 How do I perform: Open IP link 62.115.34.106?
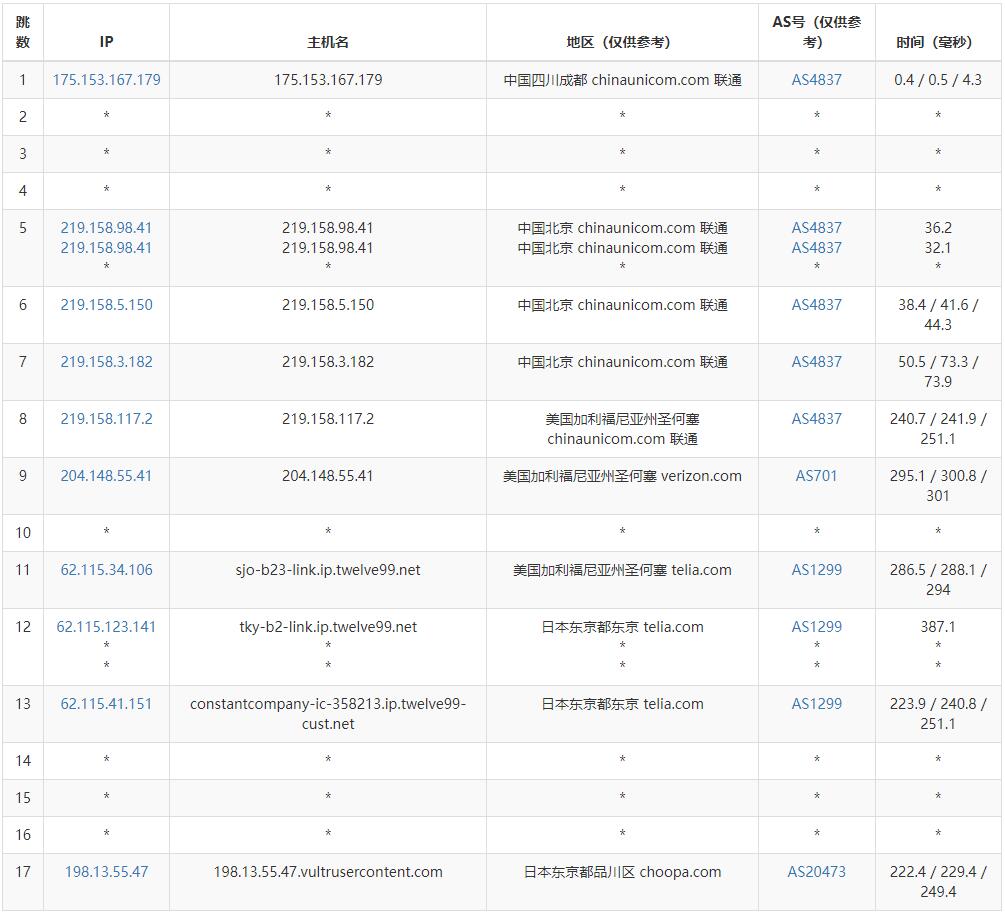click(x=106, y=570)
